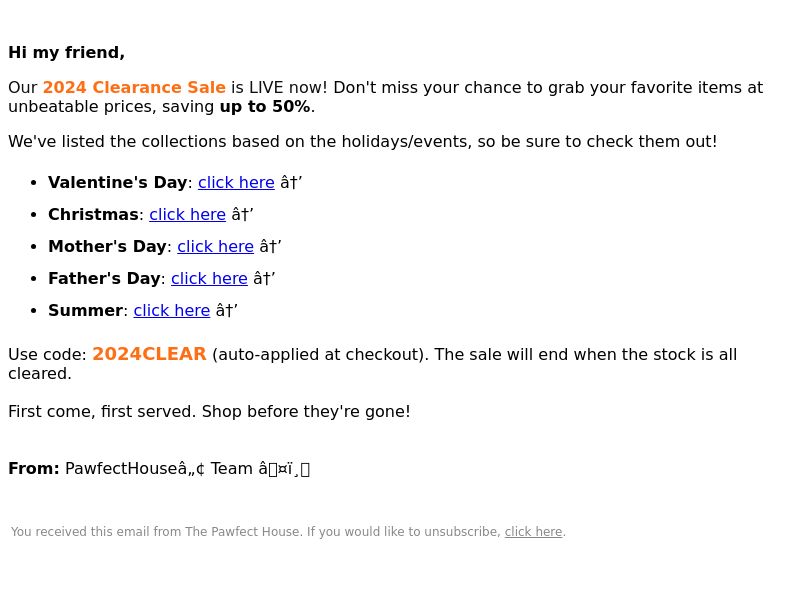This screenshot has height=600, width=800.
Task: Click the Hi my friend greeting
Action: [x=66, y=53]
